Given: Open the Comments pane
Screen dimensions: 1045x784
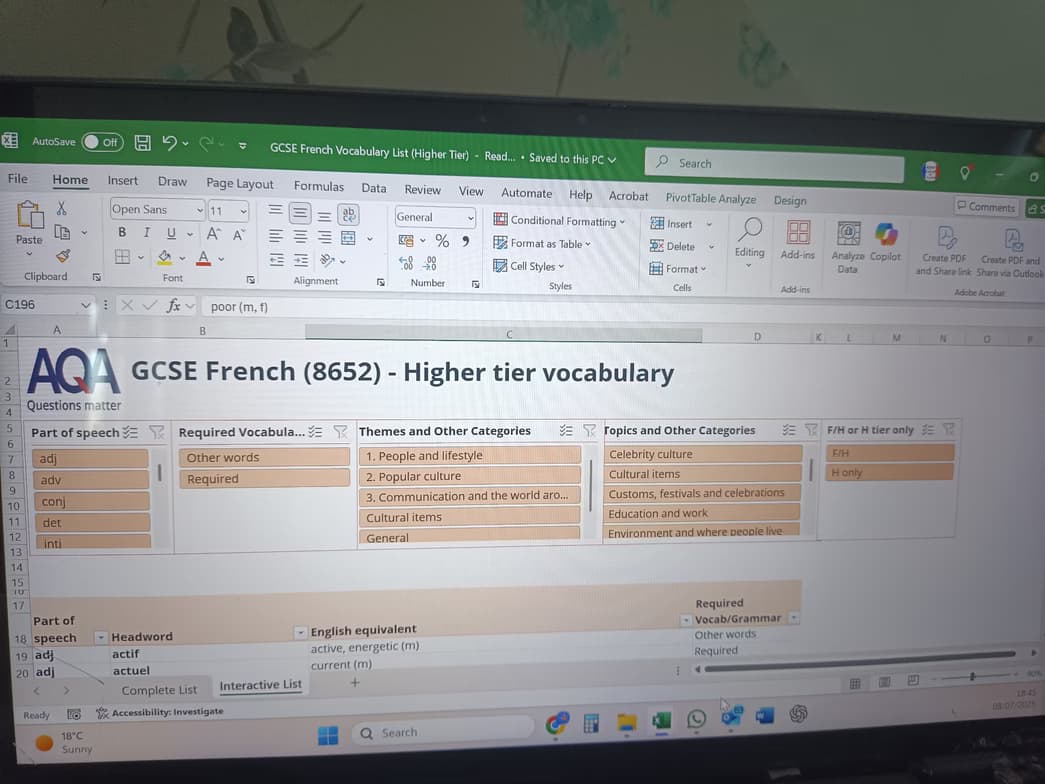Looking at the screenshot, I should click(987, 207).
